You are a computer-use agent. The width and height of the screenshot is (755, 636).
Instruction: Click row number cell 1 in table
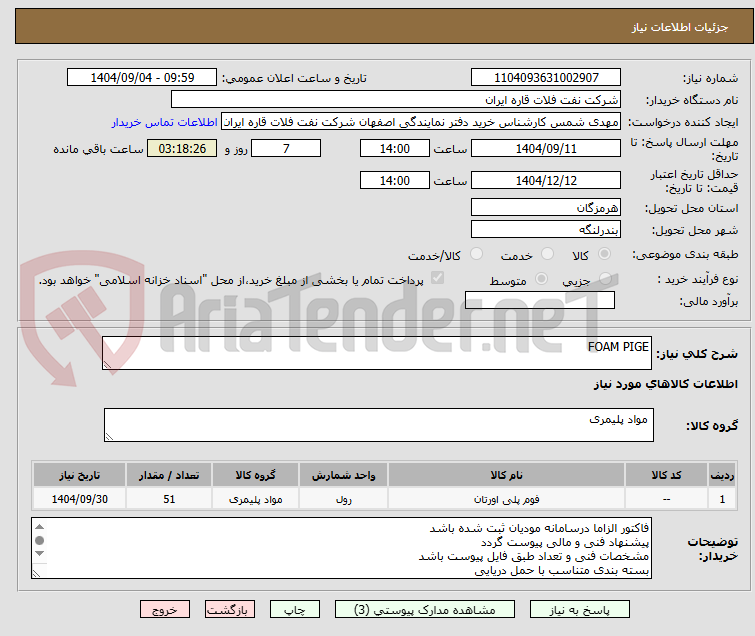[x=722, y=499]
